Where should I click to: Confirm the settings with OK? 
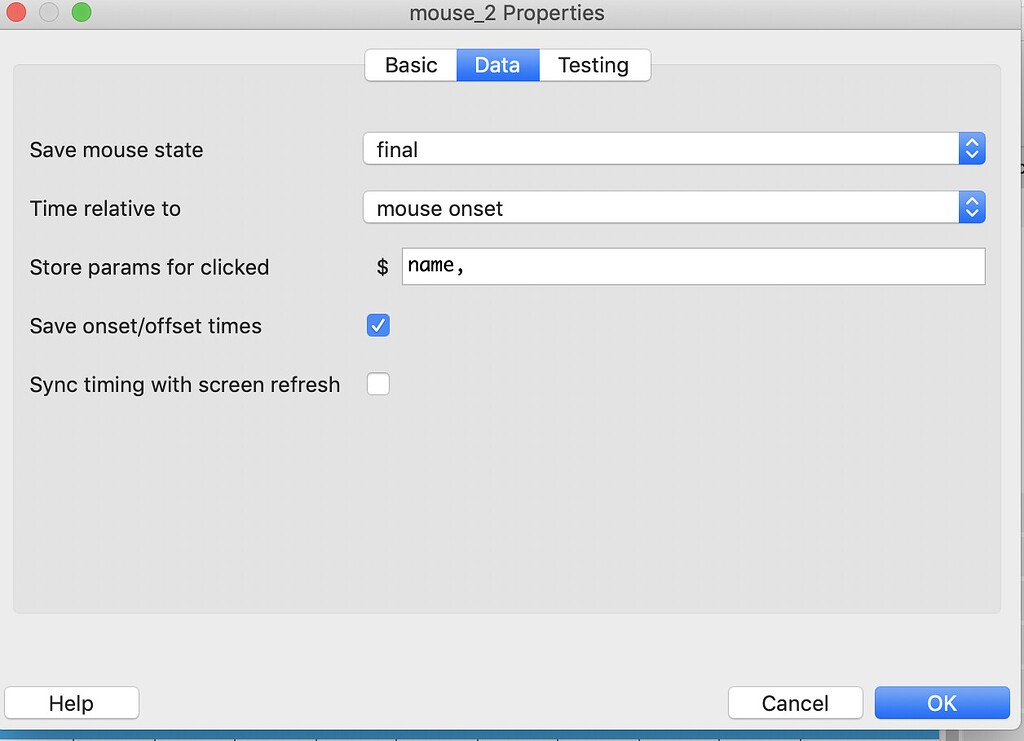(x=941, y=702)
